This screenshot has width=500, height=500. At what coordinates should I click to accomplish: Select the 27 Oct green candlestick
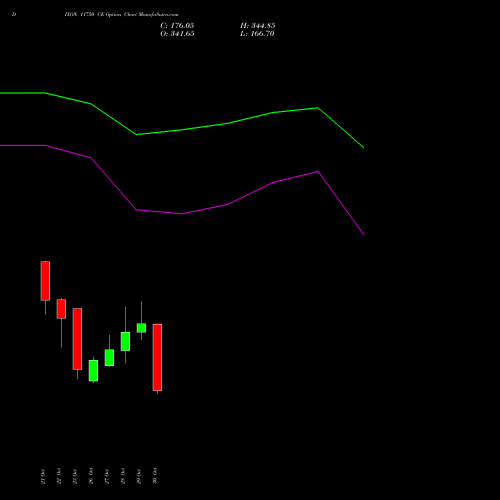(x=109, y=358)
